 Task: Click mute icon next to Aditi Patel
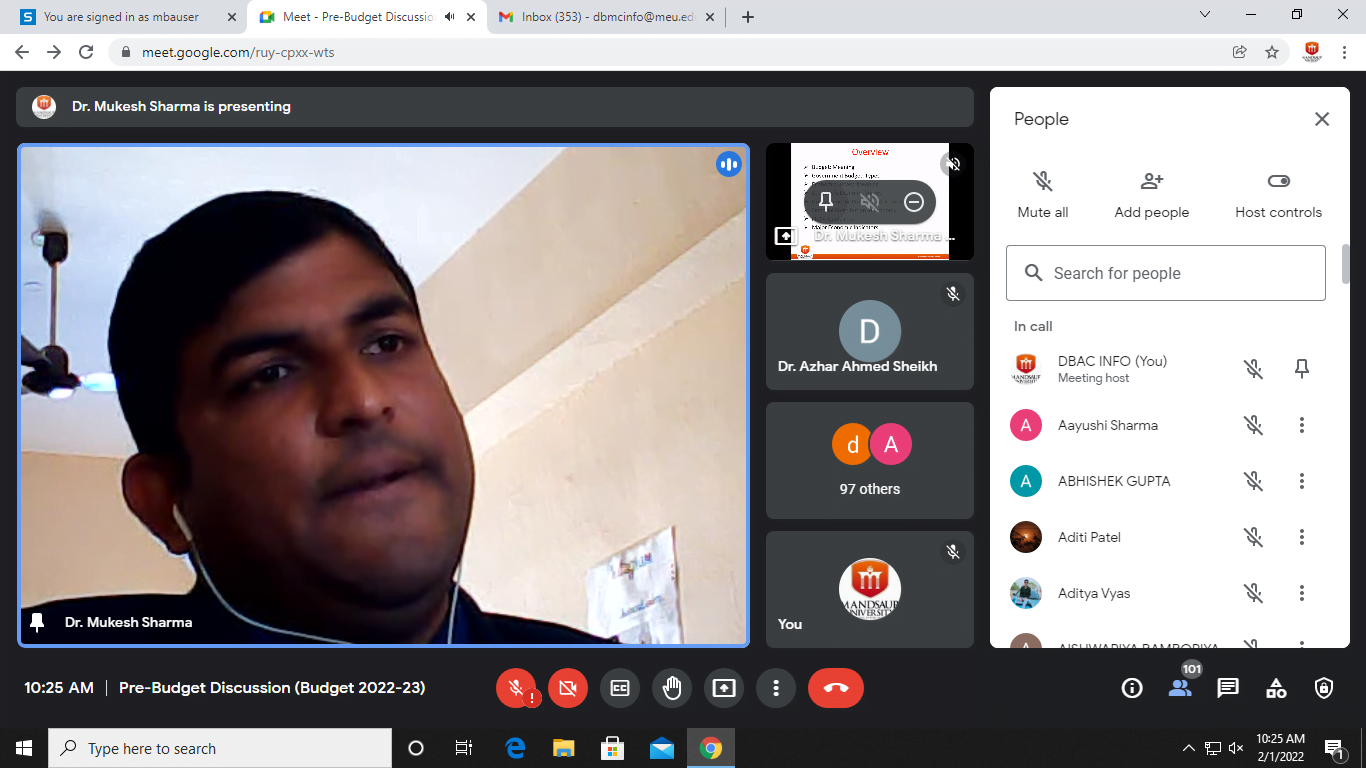click(1254, 537)
